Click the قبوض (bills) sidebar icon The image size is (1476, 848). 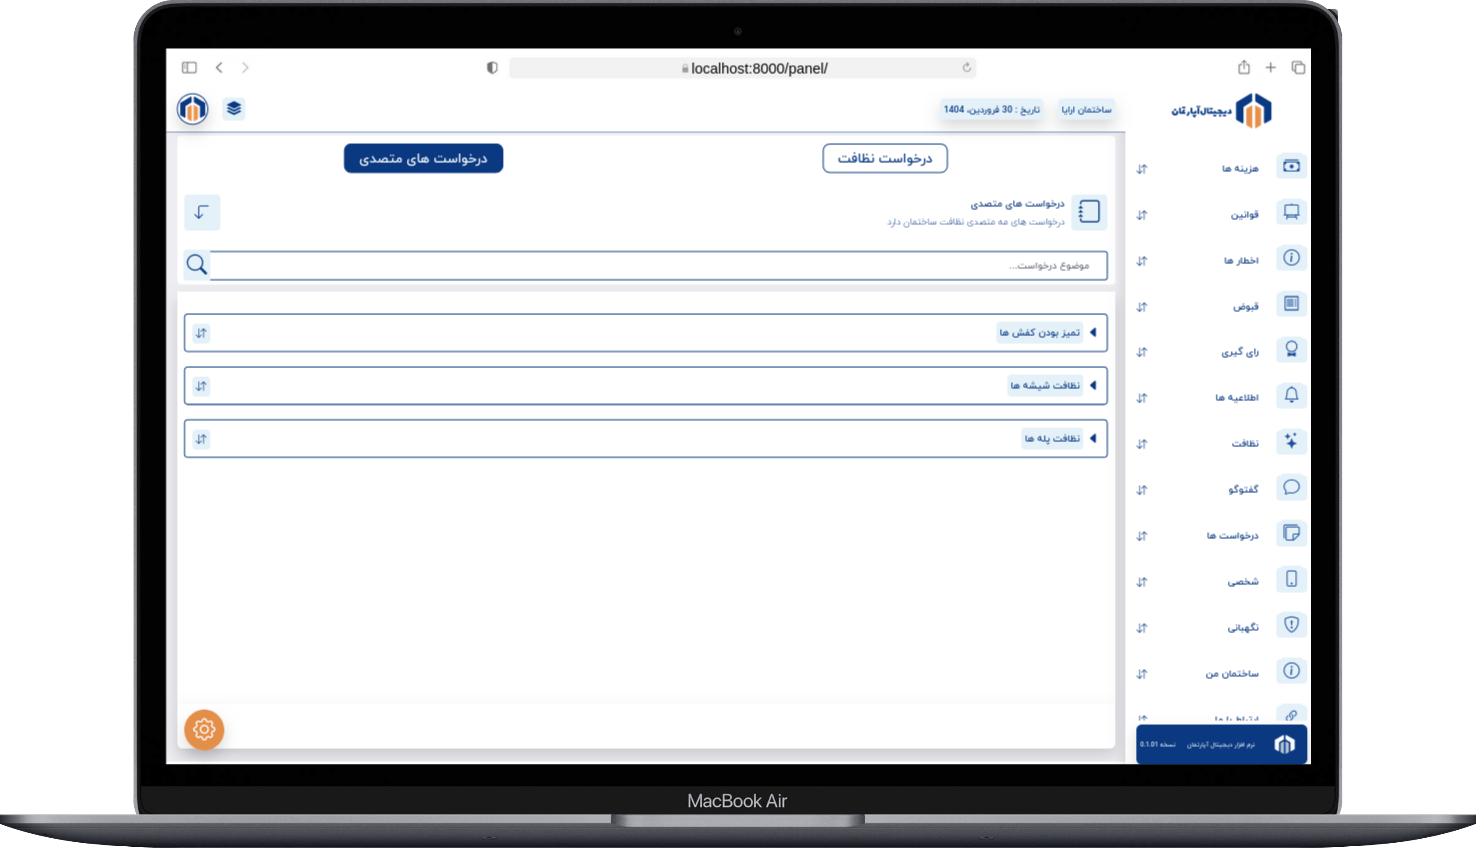(x=1291, y=304)
